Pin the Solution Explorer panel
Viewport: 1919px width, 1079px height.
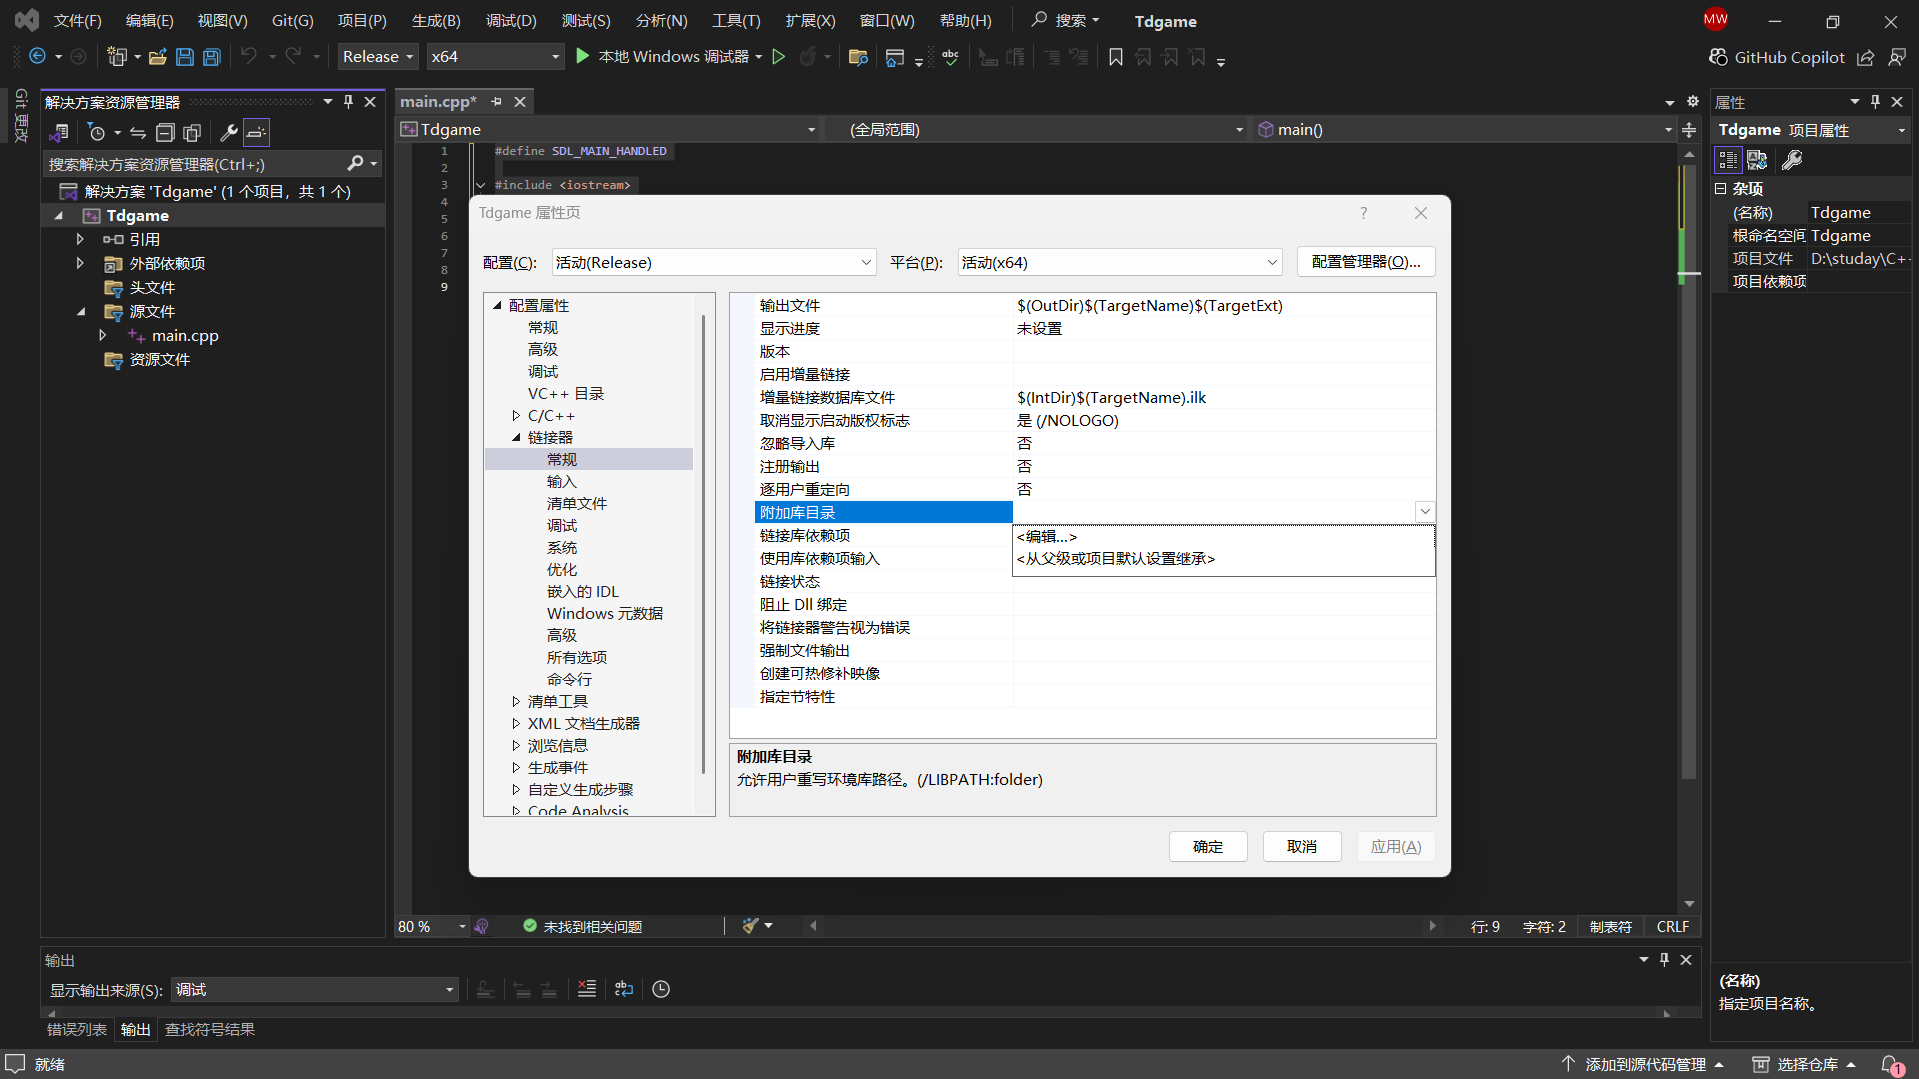[x=348, y=102]
